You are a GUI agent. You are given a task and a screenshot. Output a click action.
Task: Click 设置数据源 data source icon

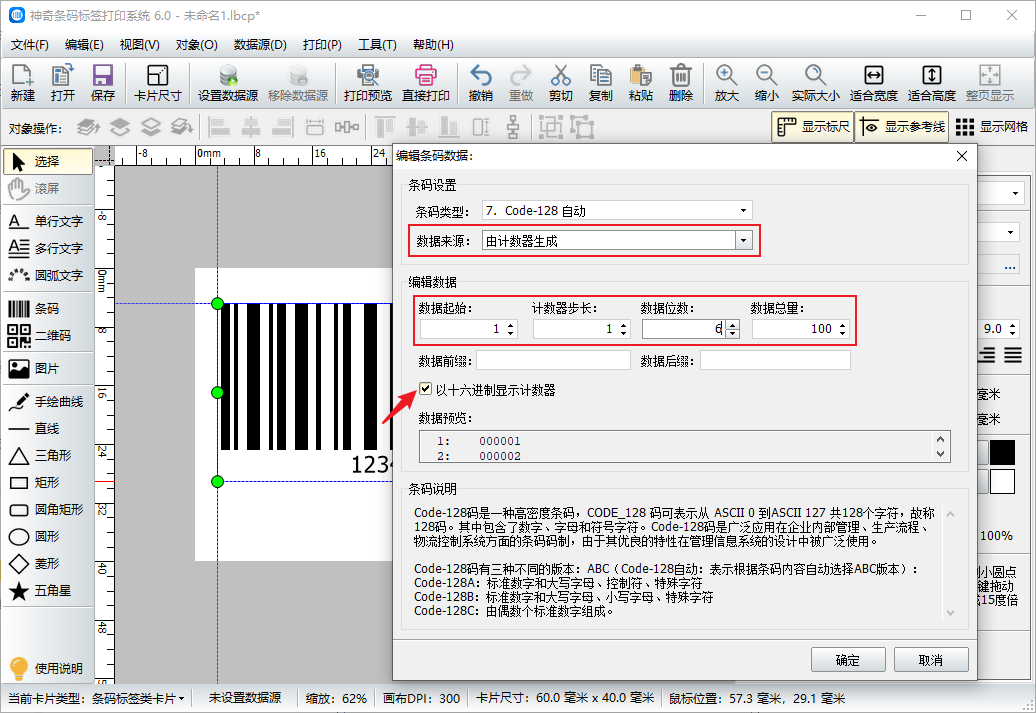click(x=228, y=83)
